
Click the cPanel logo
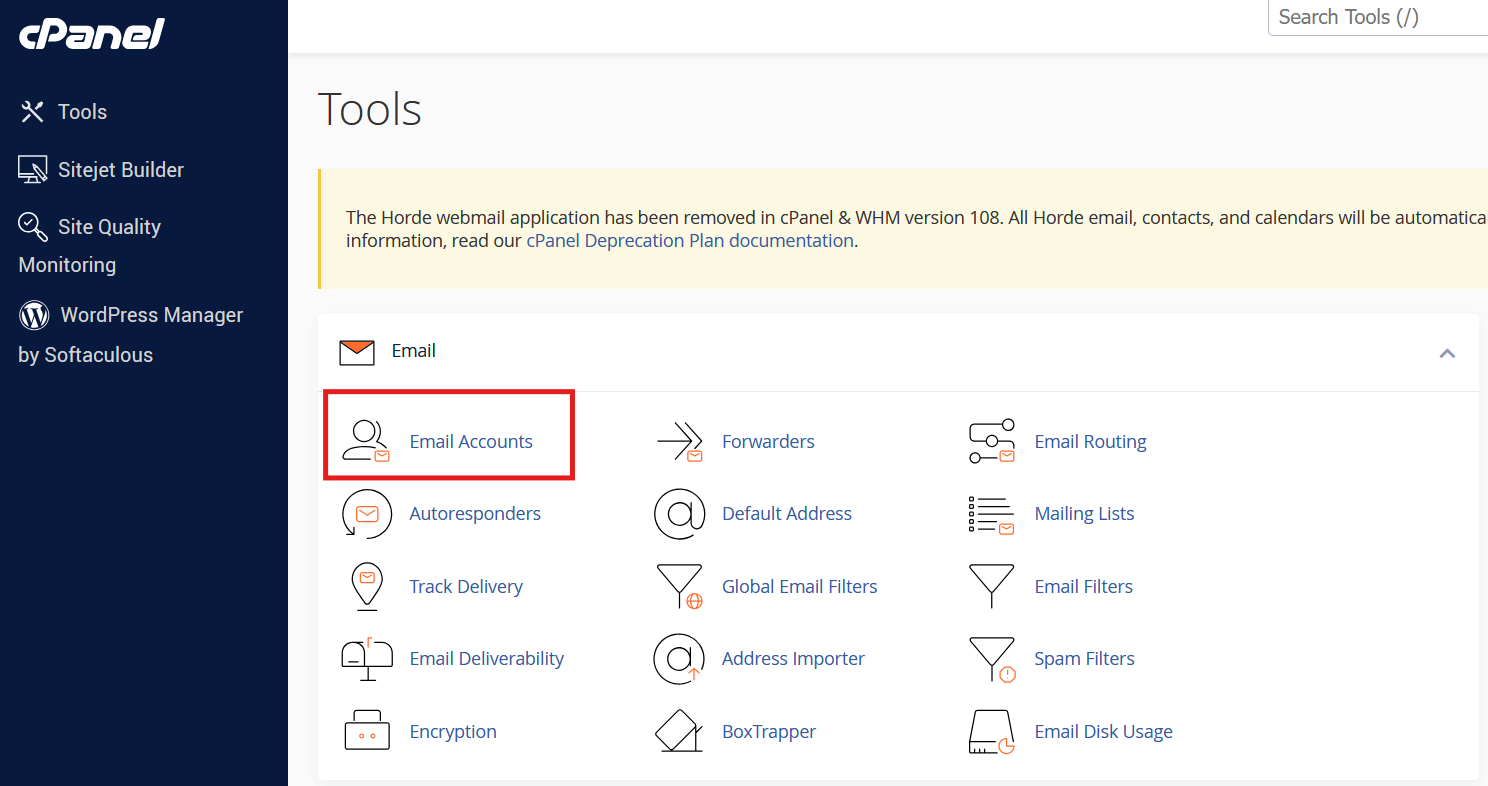point(92,34)
